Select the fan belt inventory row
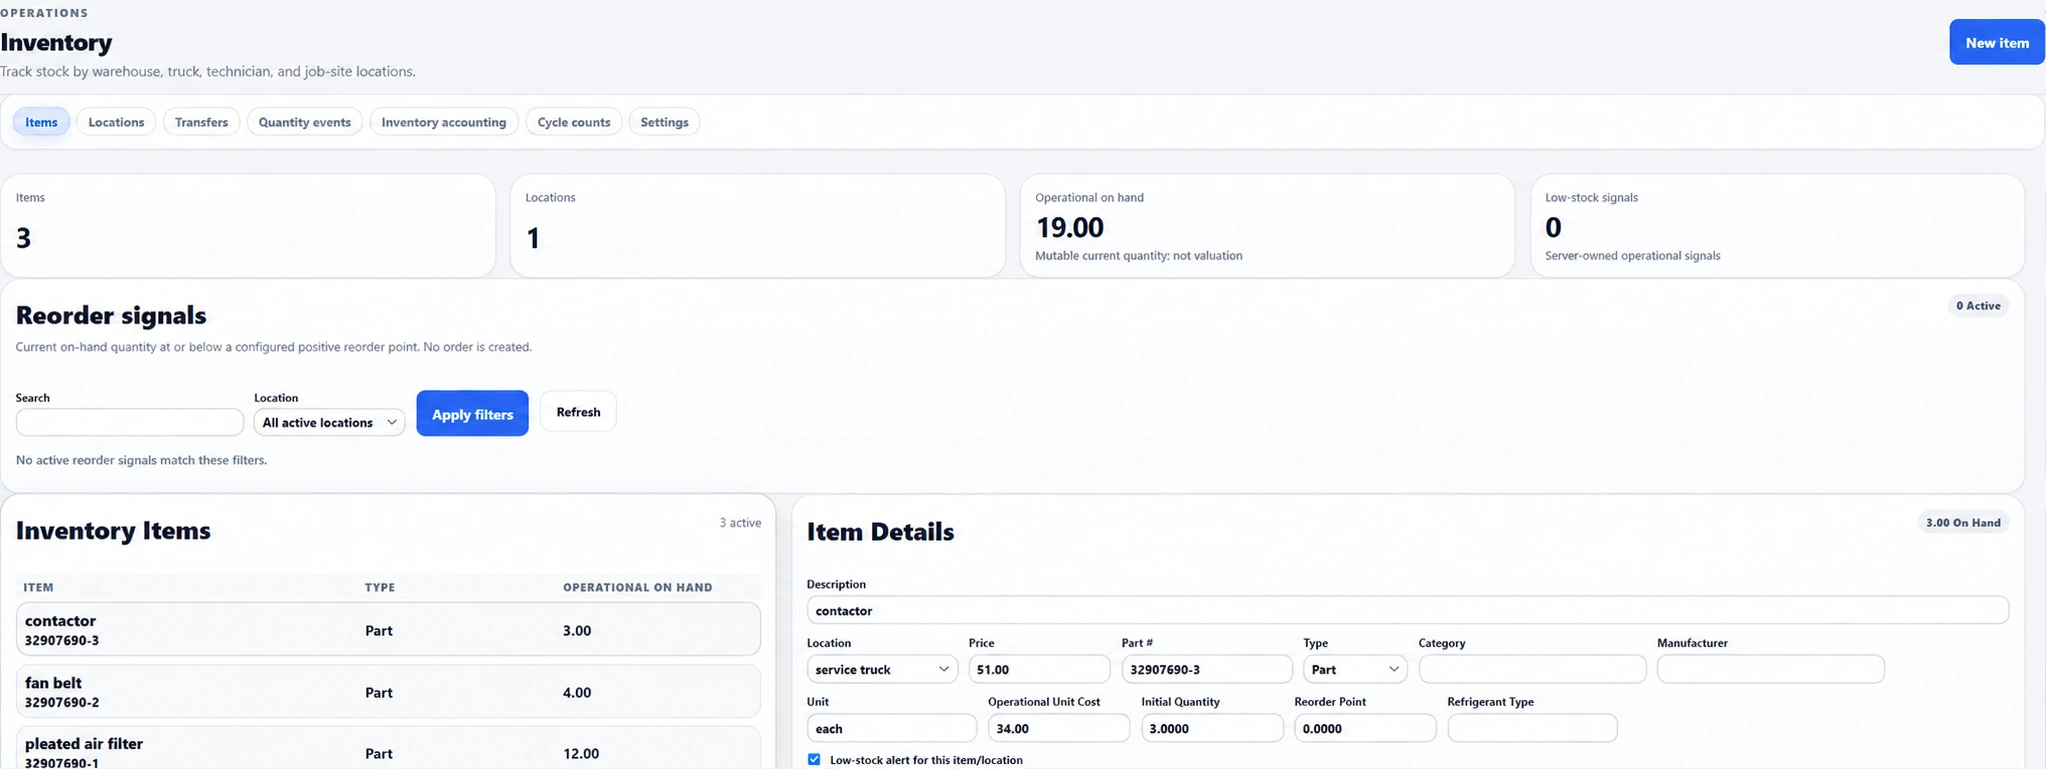 tap(388, 691)
